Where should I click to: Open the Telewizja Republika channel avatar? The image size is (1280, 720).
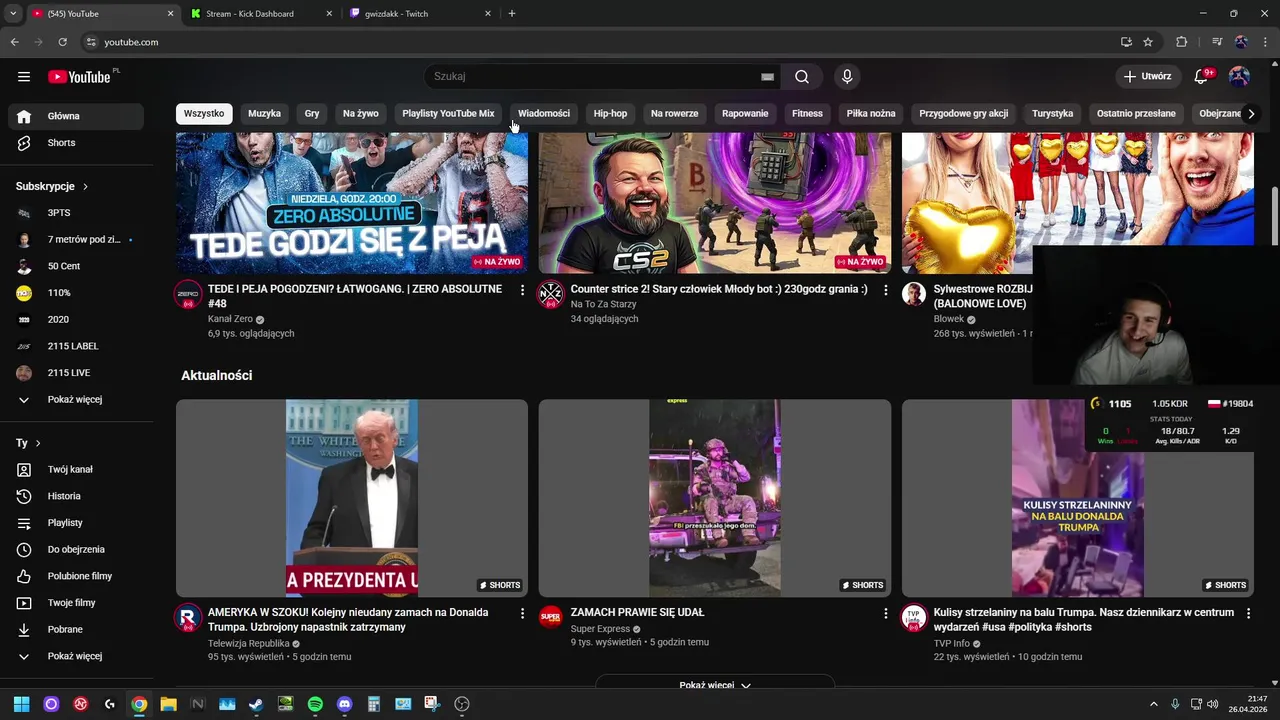[x=188, y=618]
